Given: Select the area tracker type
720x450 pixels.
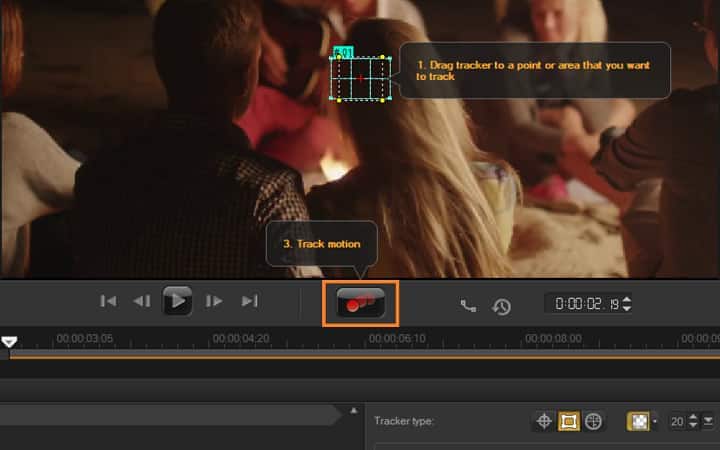Looking at the screenshot, I should click(x=569, y=422).
